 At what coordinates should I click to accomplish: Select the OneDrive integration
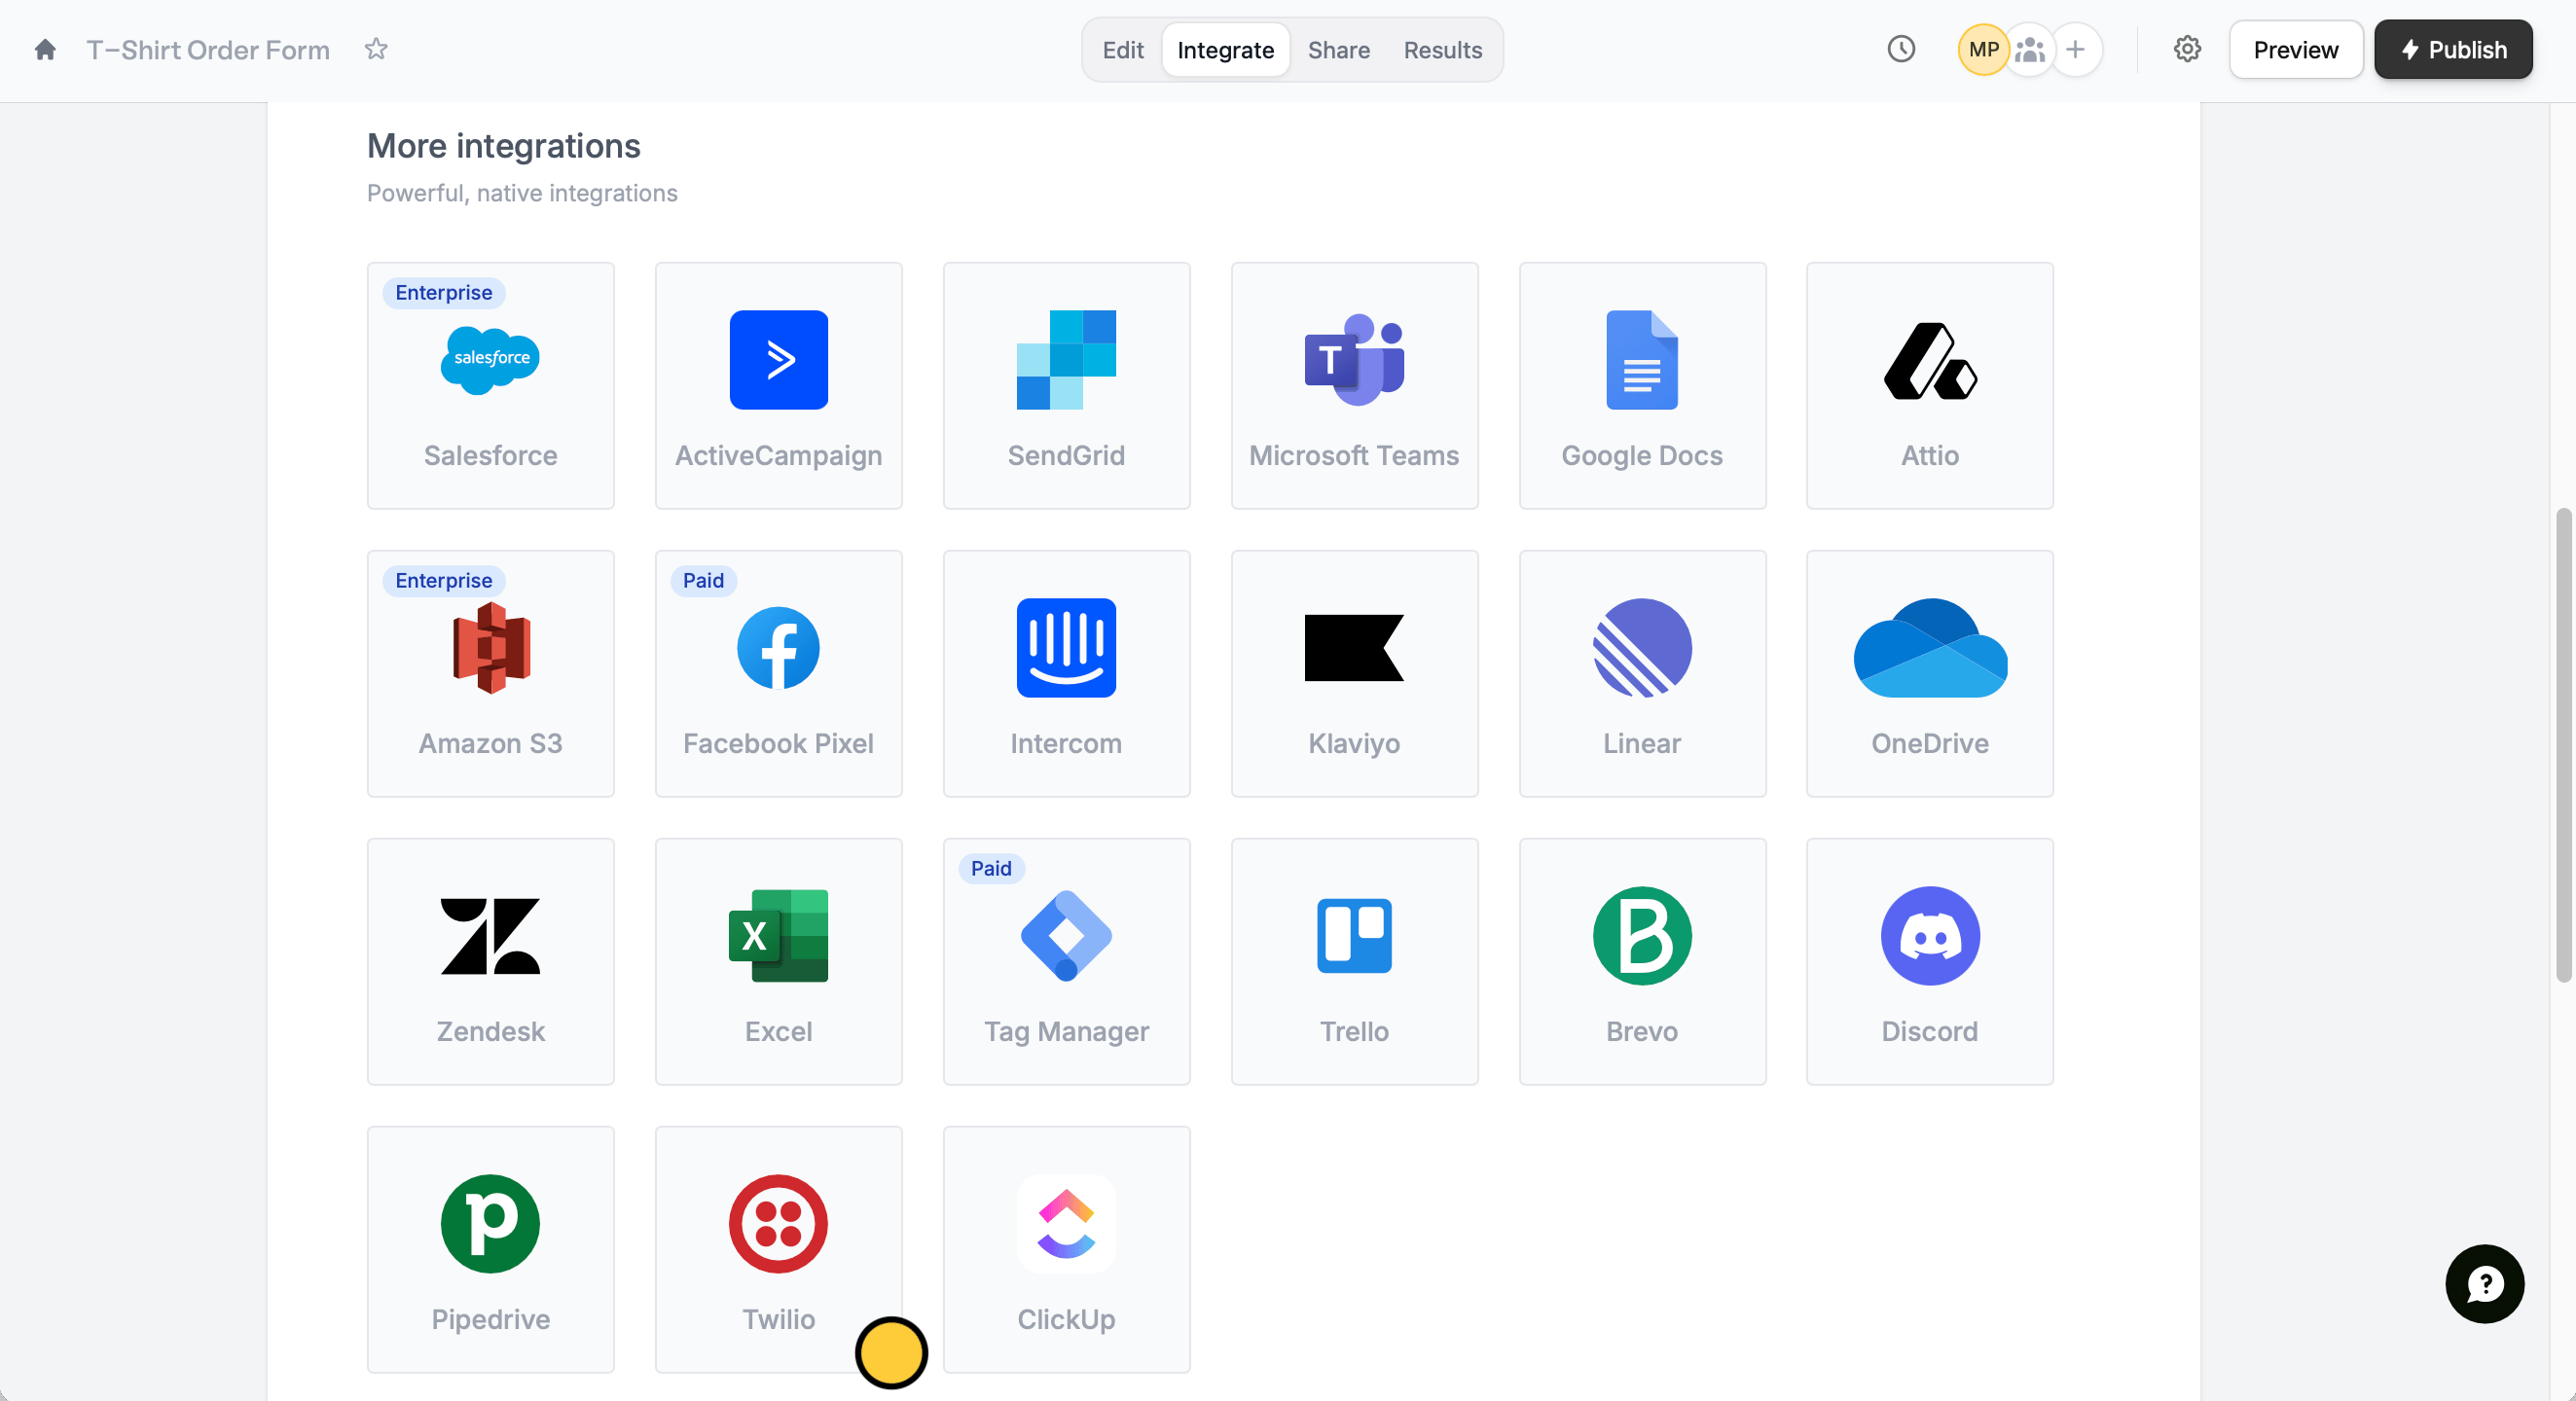coord(1930,673)
